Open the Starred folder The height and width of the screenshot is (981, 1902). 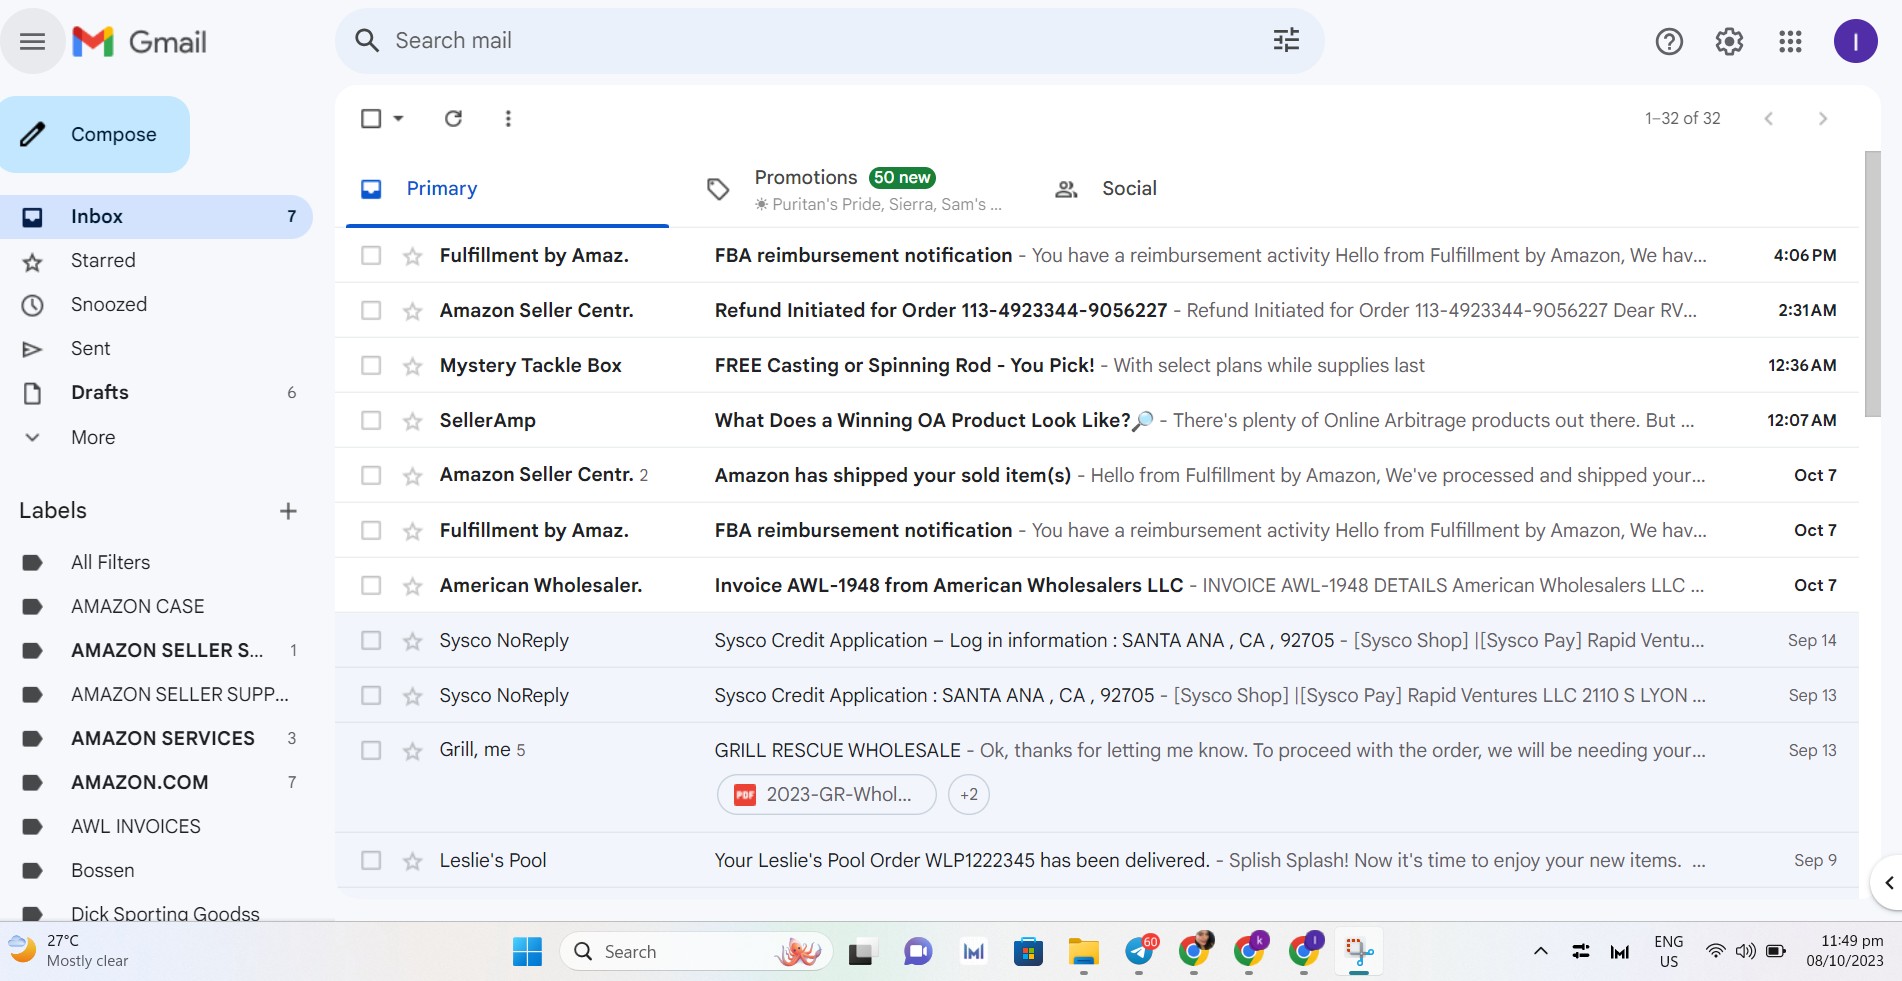pyautogui.click(x=156, y=261)
